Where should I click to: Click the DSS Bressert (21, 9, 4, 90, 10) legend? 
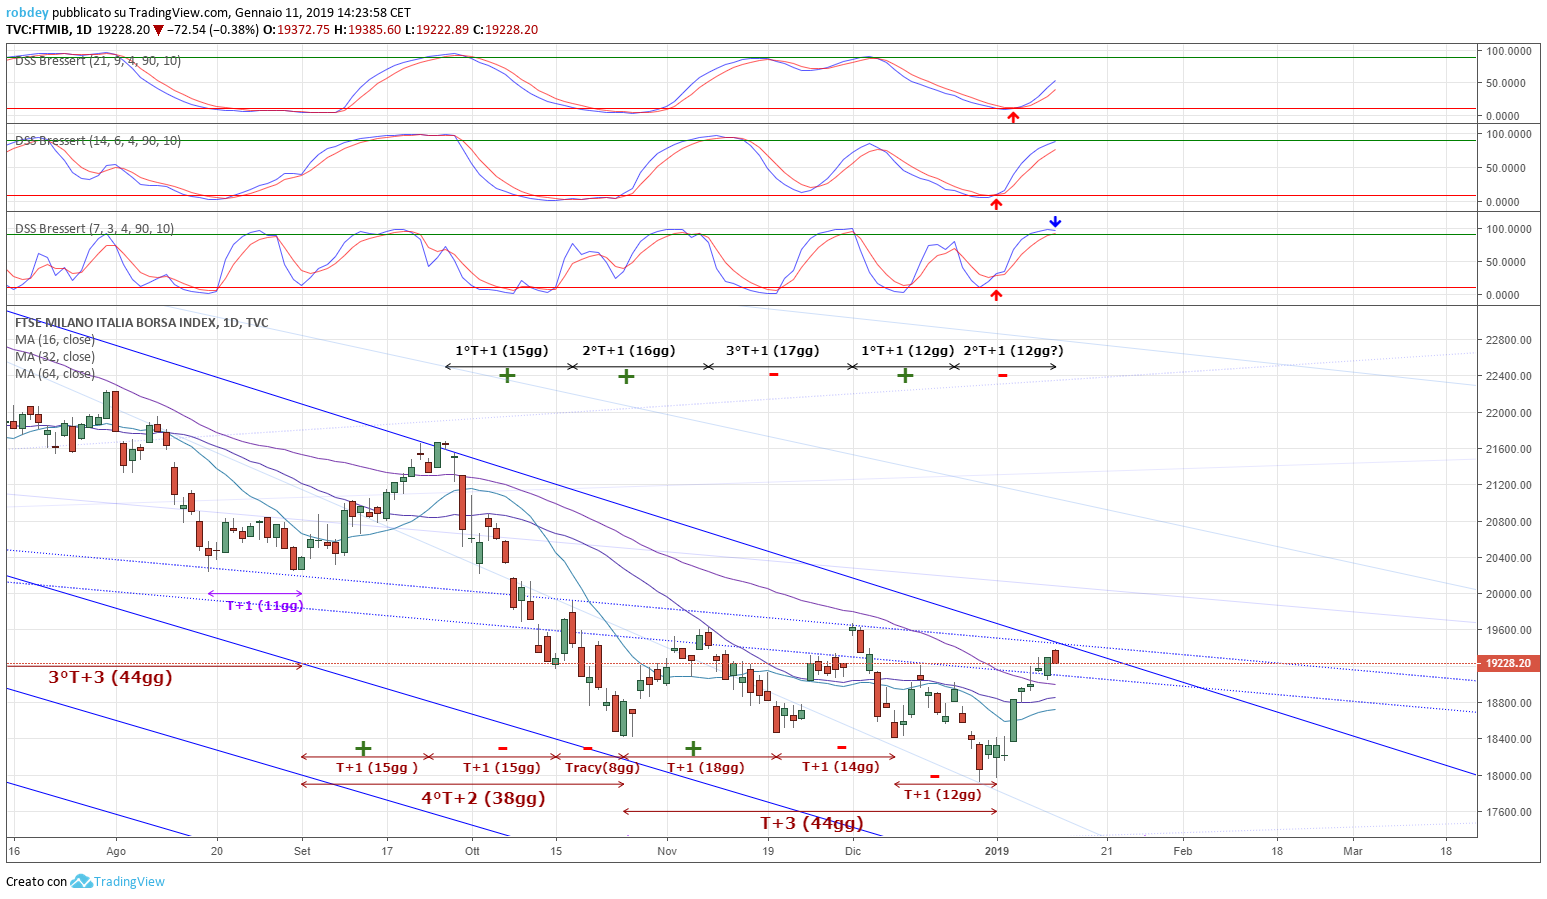(98, 61)
